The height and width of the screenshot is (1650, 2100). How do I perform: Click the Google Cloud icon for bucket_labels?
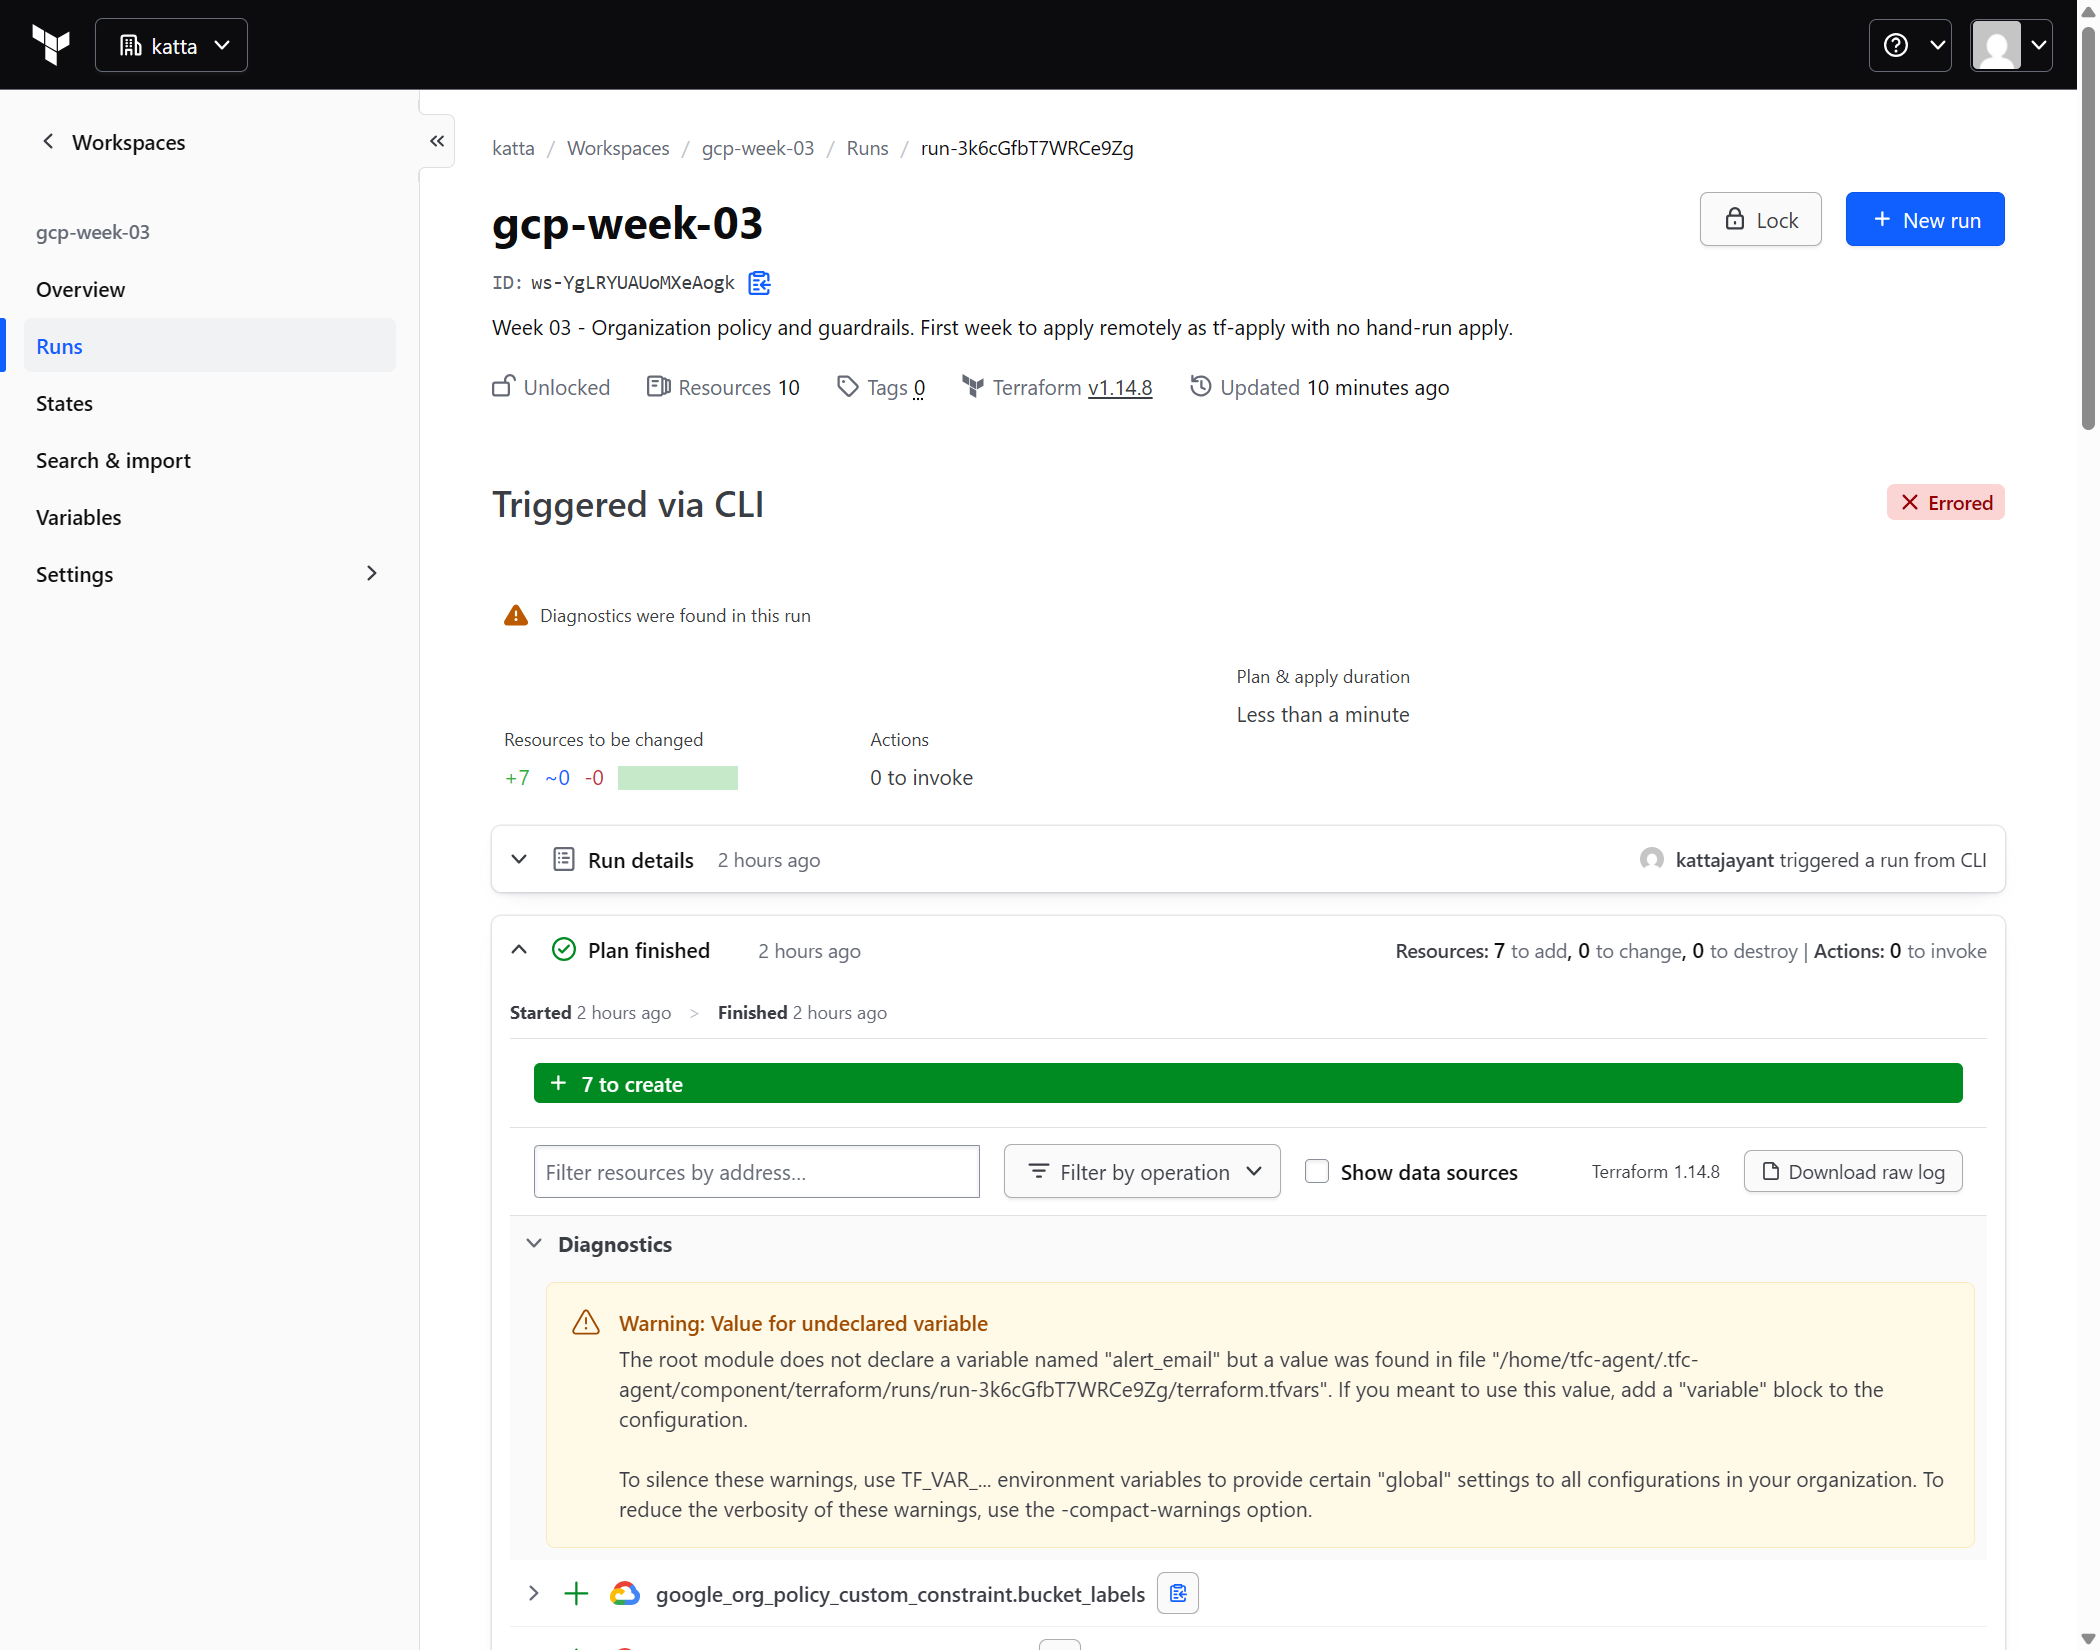[625, 1593]
